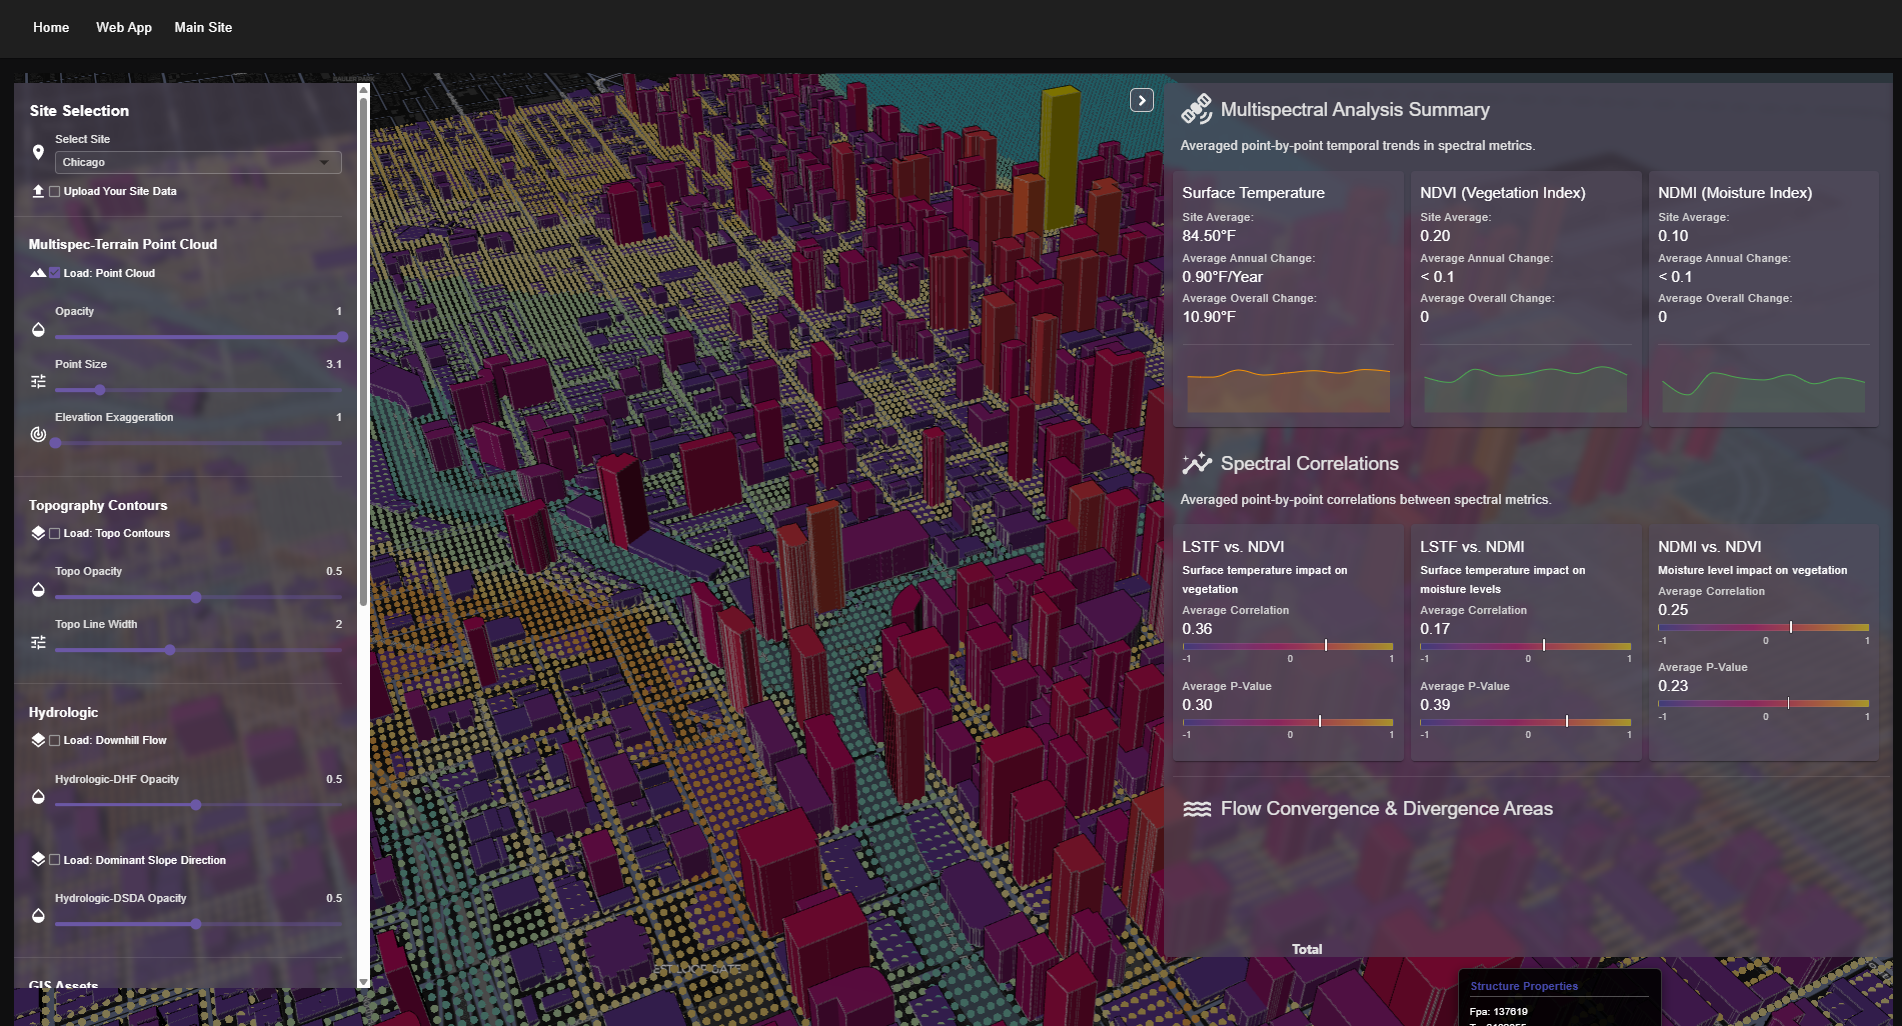Click the "Total" label under Flow Convergence
Image resolution: width=1902 pixels, height=1026 pixels.
tap(1307, 949)
